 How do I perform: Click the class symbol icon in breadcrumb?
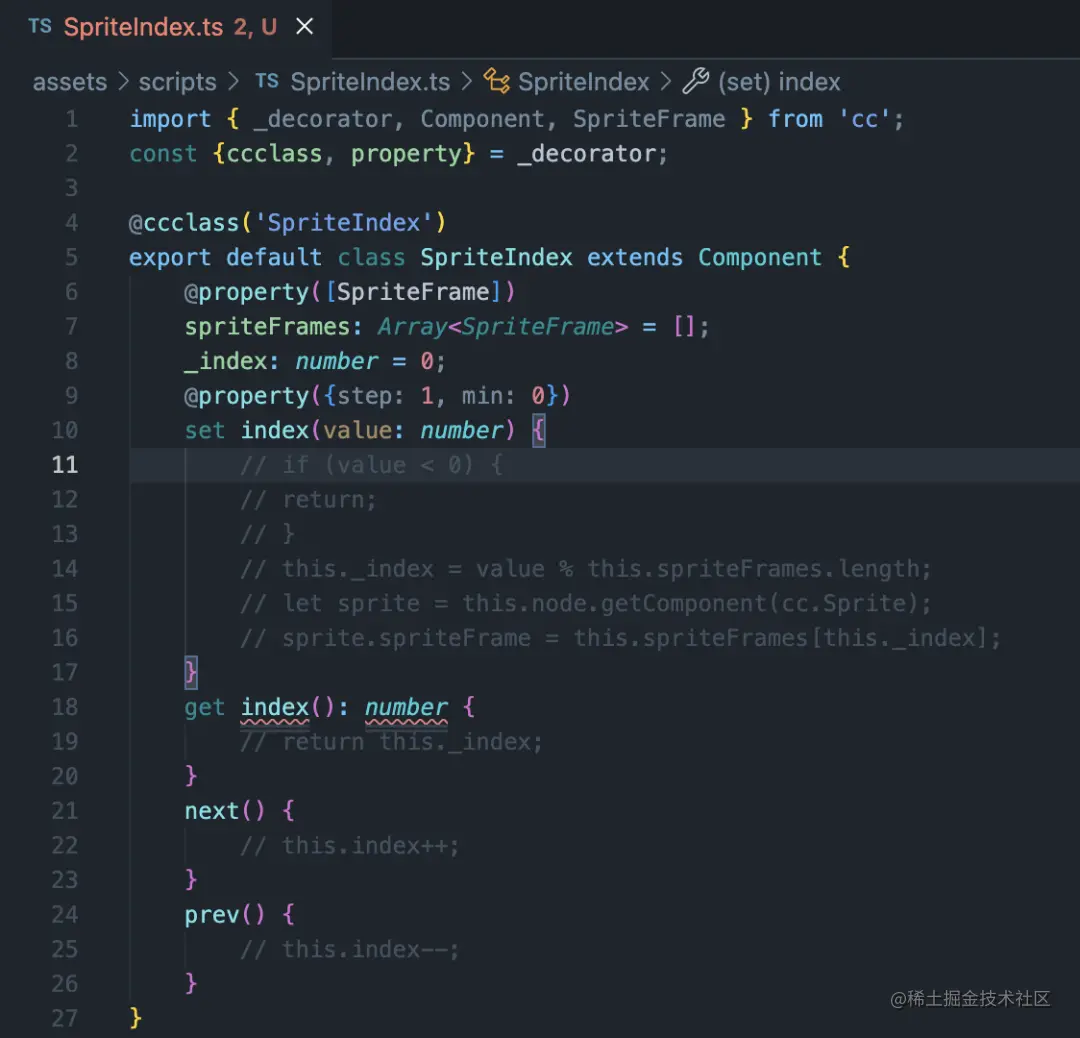point(497,81)
